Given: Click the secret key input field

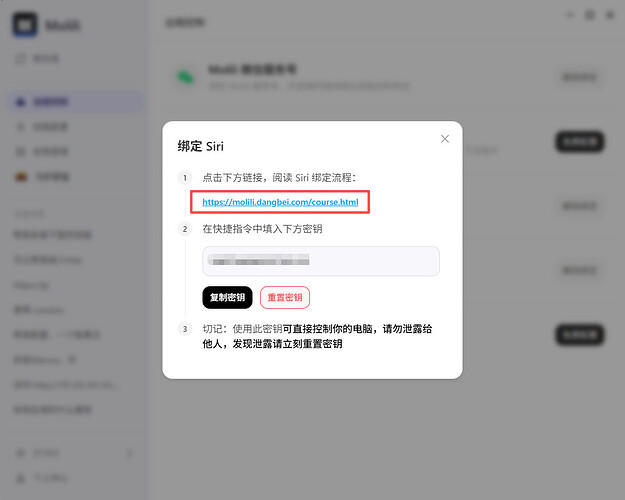Looking at the screenshot, I should 321,261.
